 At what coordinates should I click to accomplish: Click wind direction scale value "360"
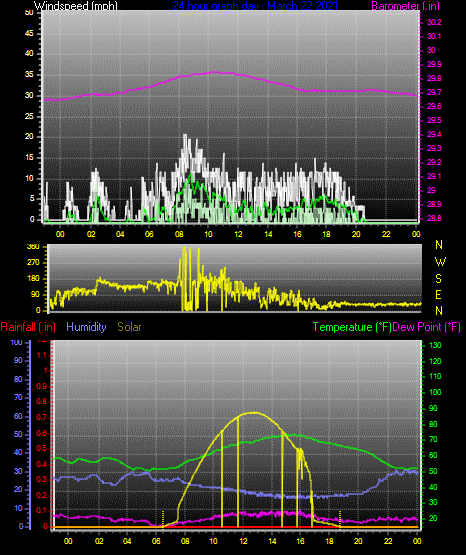tap(33, 247)
